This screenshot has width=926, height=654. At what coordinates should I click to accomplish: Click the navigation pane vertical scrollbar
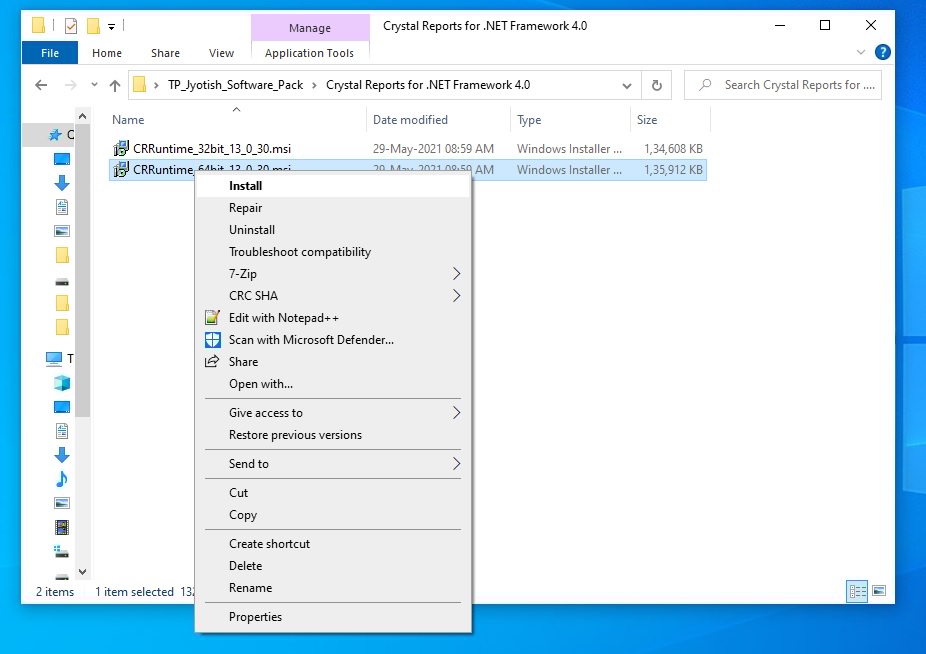tap(86, 300)
